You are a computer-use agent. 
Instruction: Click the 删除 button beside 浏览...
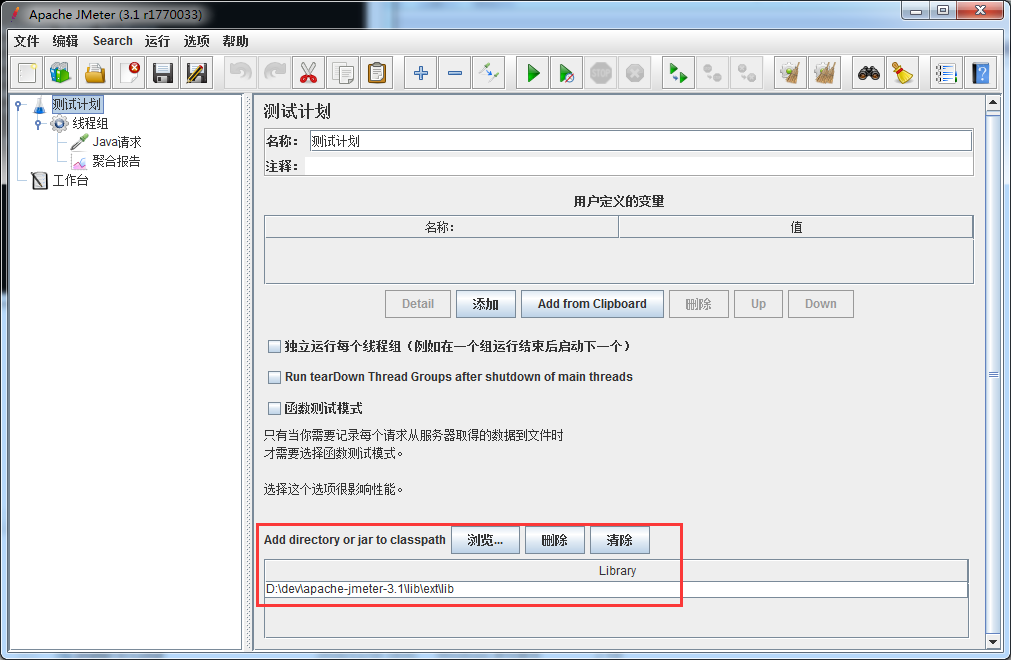555,540
